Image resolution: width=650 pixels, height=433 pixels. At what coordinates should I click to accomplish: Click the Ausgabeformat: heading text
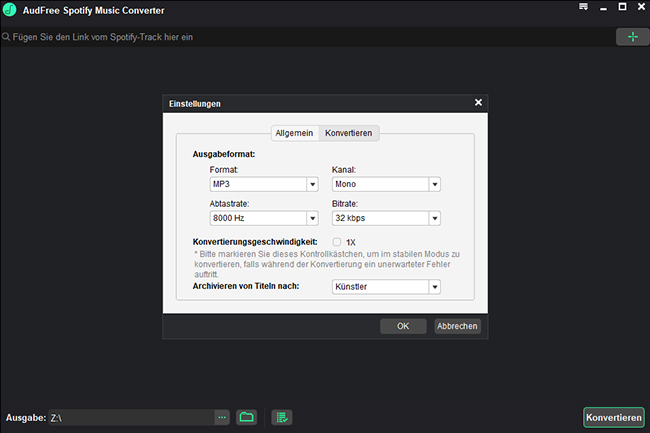(224, 154)
